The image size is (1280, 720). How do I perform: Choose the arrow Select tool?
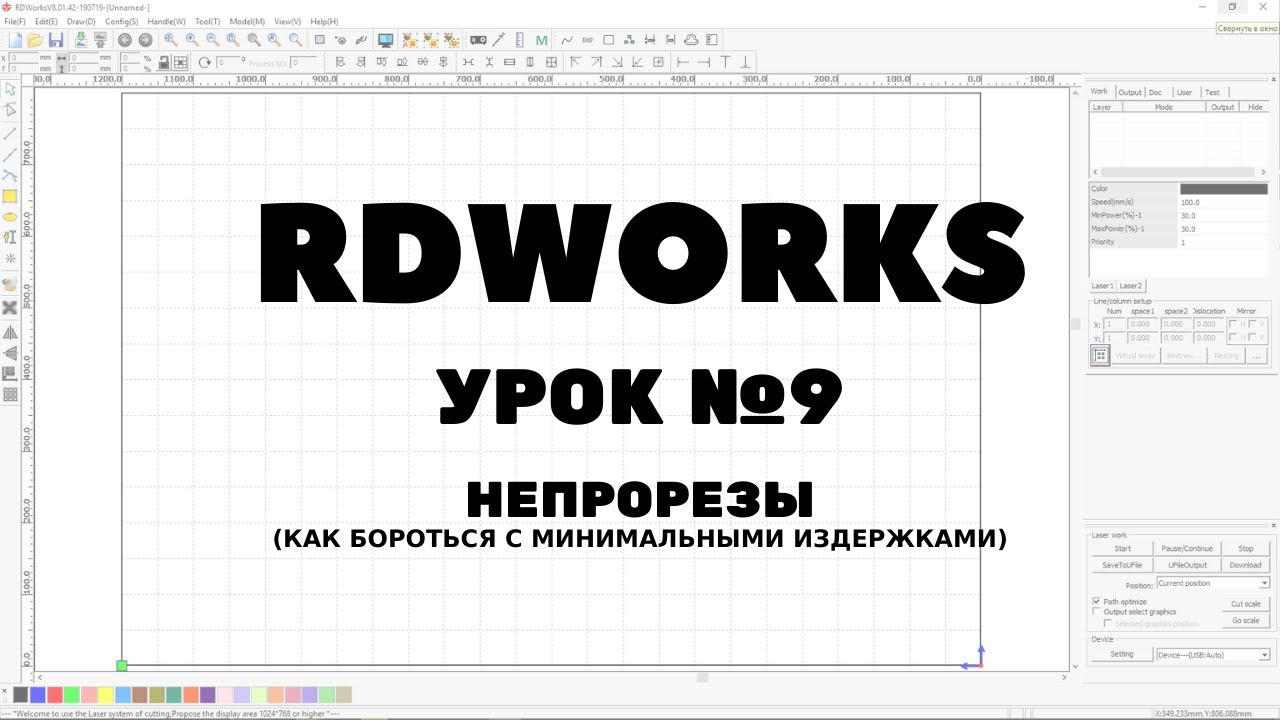[x=11, y=90]
